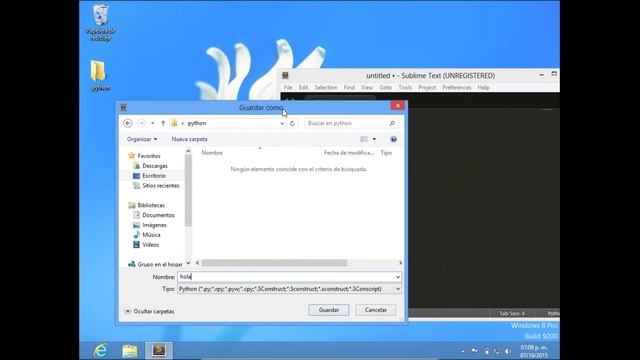The width and height of the screenshot is (640, 360).
Task: Open the Tipo file type dropdown
Action: click(x=289, y=289)
